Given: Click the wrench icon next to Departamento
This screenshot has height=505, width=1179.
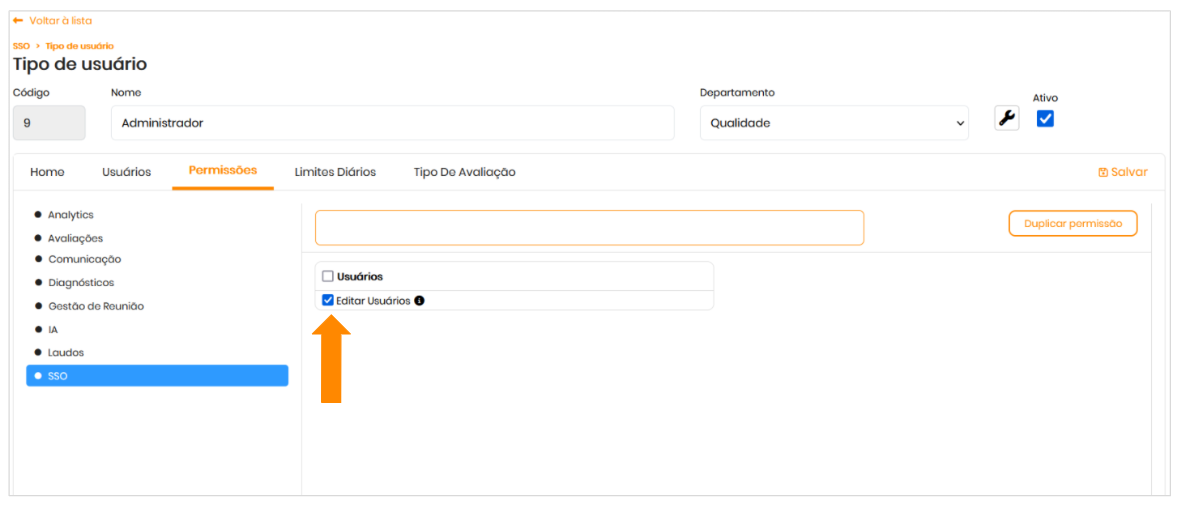Looking at the screenshot, I should (x=1006, y=119).
